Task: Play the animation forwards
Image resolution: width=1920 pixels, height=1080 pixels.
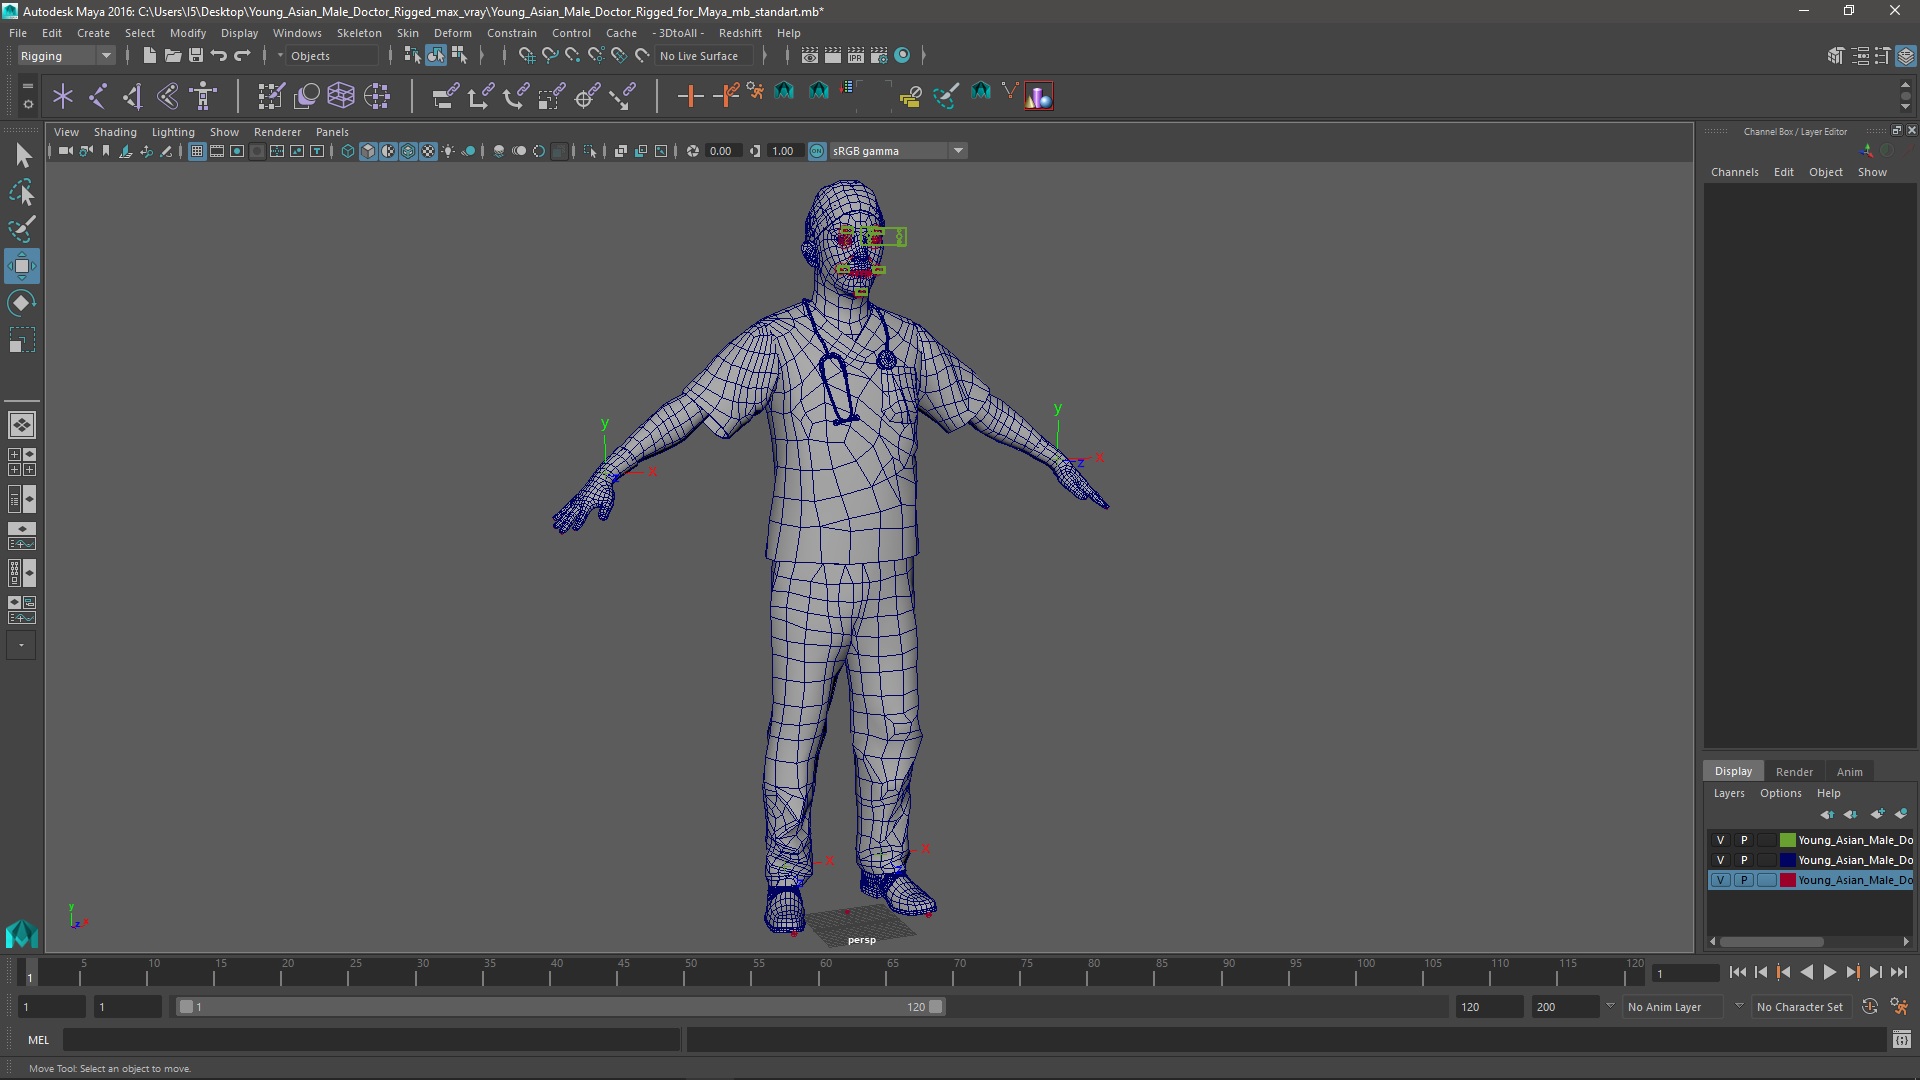Action: [1829, 972]
